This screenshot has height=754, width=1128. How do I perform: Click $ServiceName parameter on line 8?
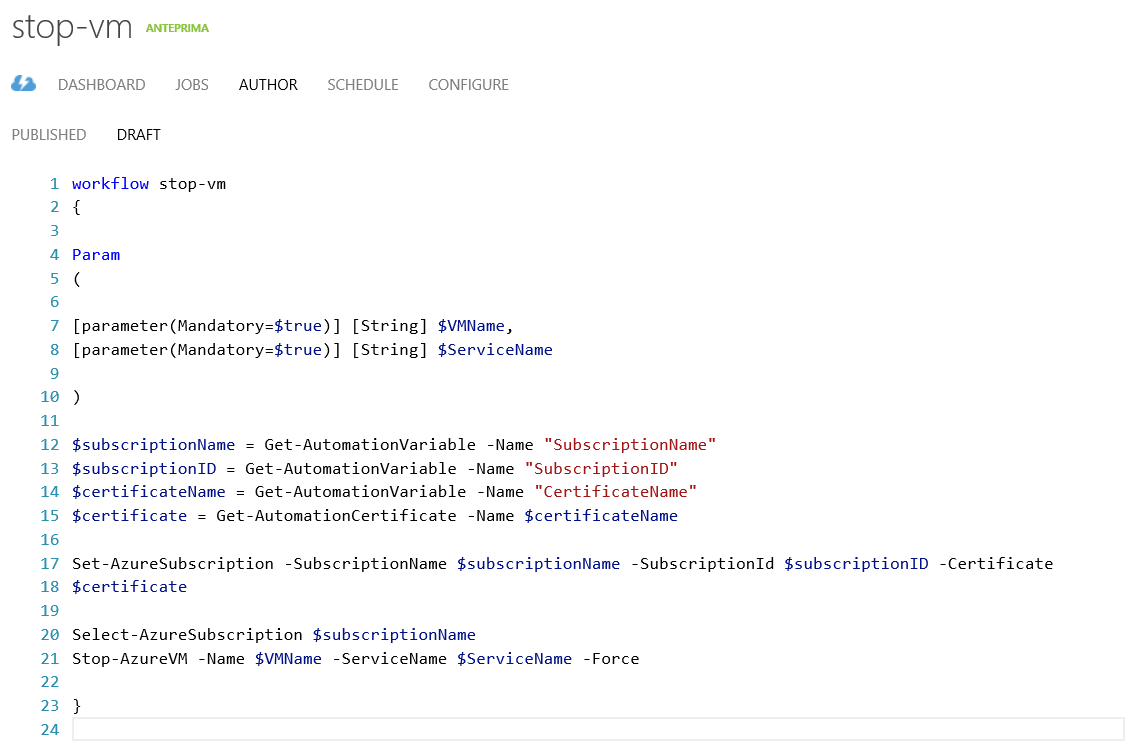point(495,350)
